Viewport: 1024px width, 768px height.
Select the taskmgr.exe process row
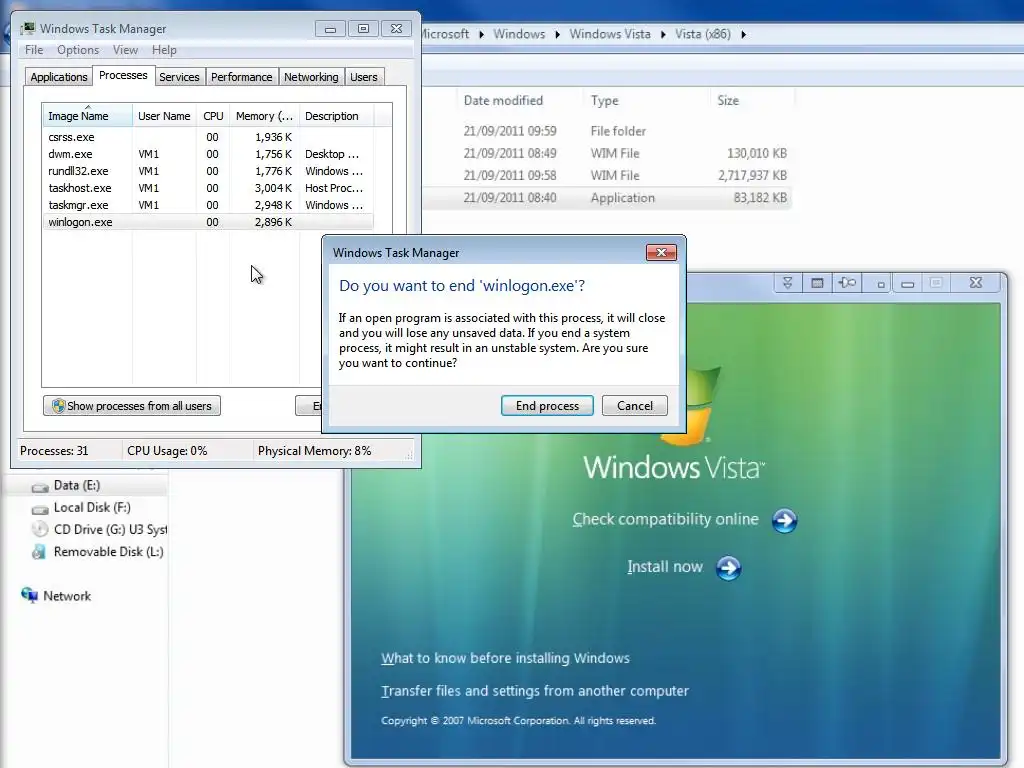coord(208,205)
